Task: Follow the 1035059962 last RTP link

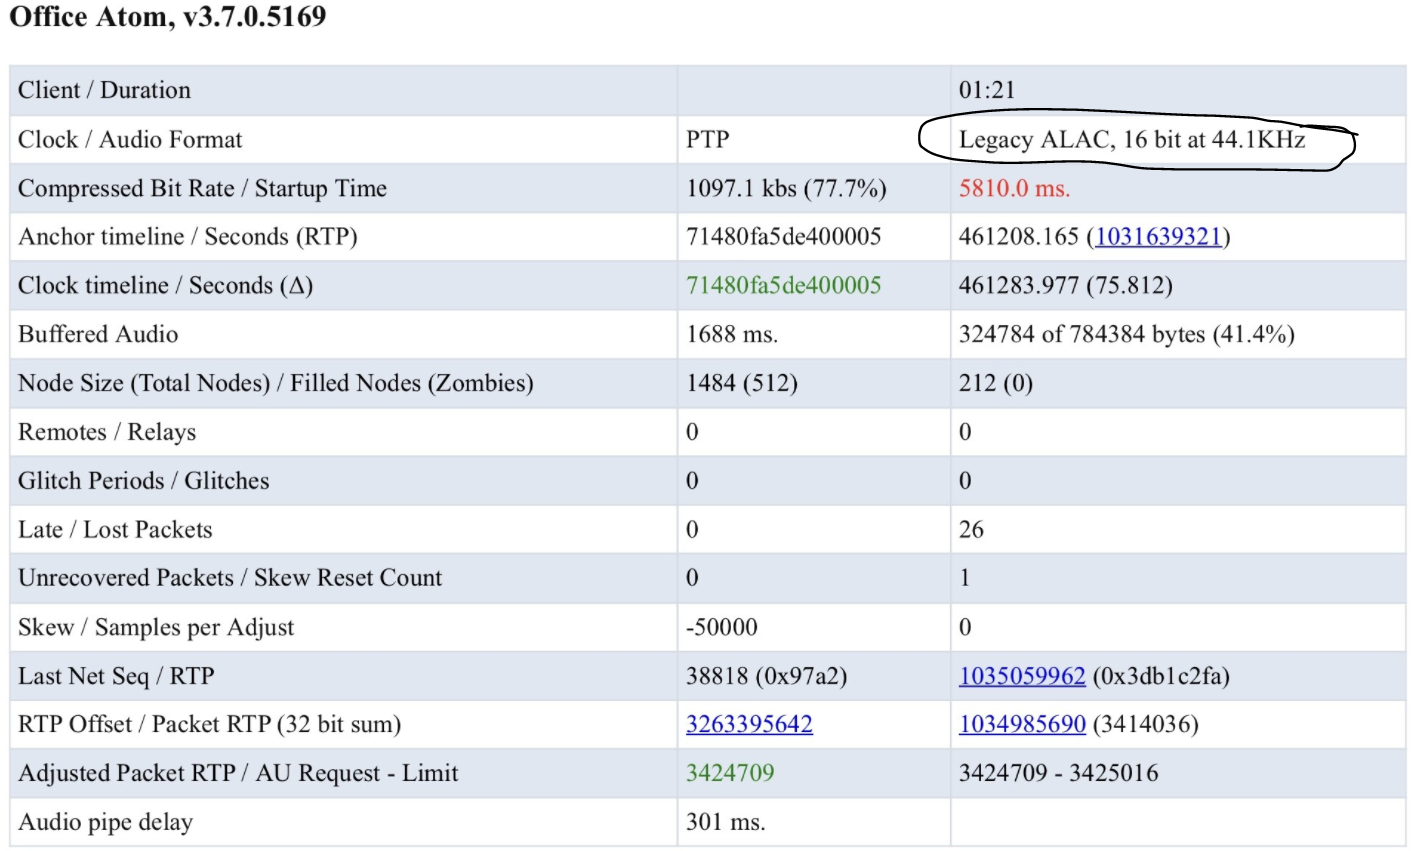Action: 1022,676
